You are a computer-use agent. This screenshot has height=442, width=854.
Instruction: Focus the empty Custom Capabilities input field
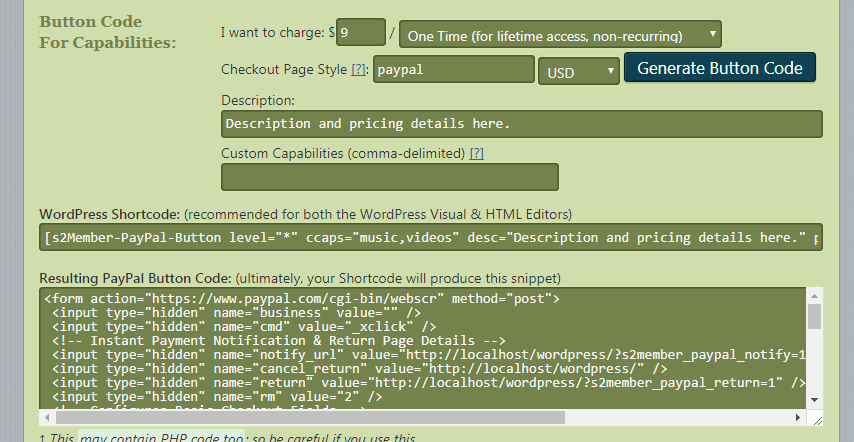(x=389, y=177)
